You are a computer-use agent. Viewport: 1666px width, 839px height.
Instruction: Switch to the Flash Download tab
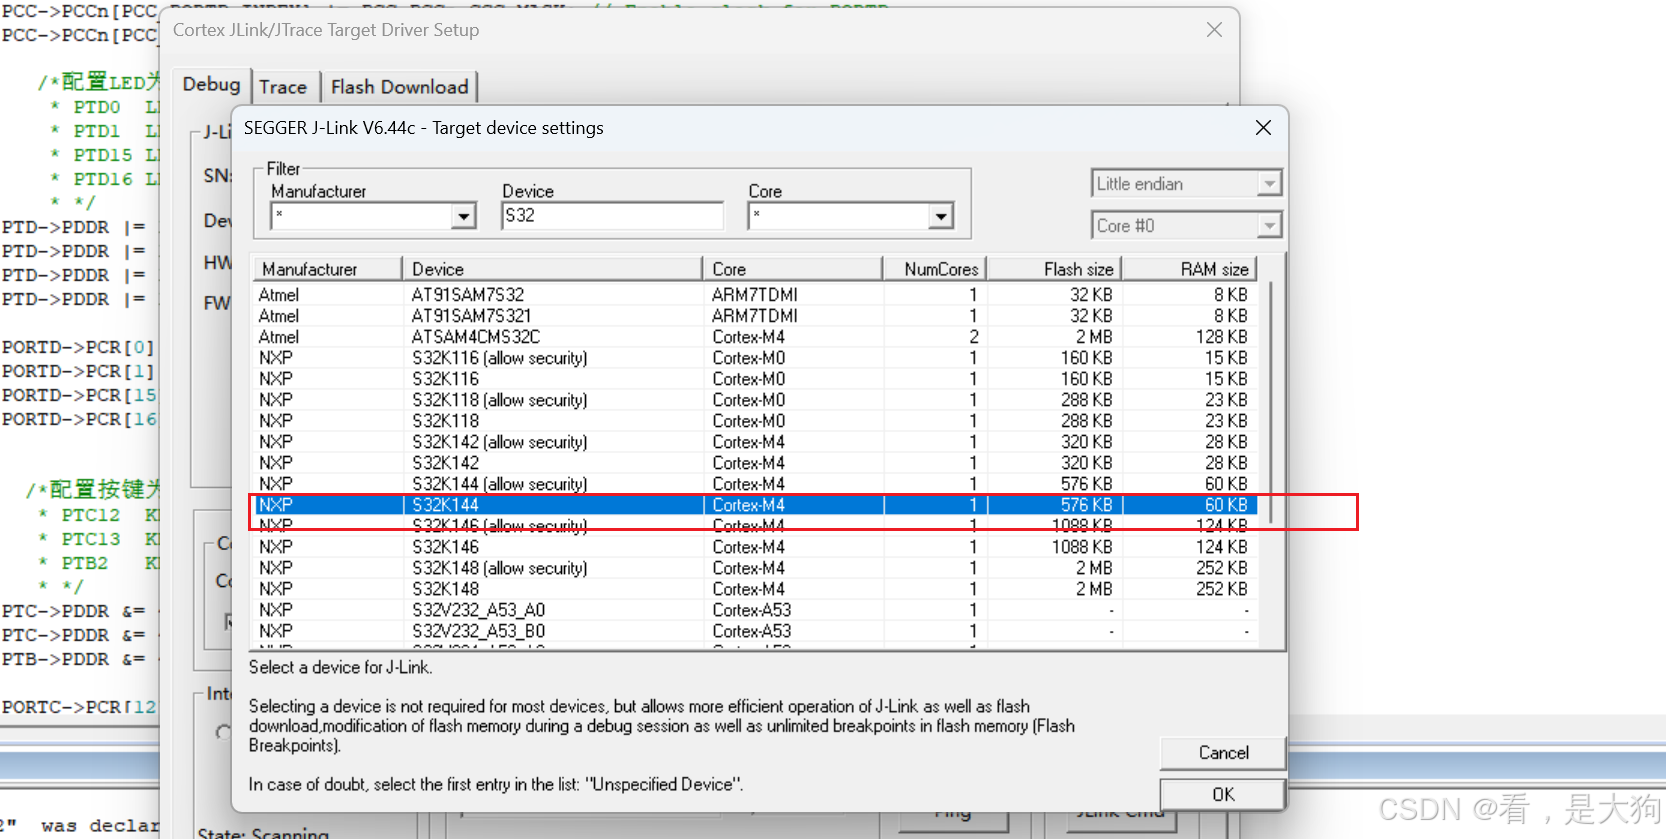tap(399, 87)
